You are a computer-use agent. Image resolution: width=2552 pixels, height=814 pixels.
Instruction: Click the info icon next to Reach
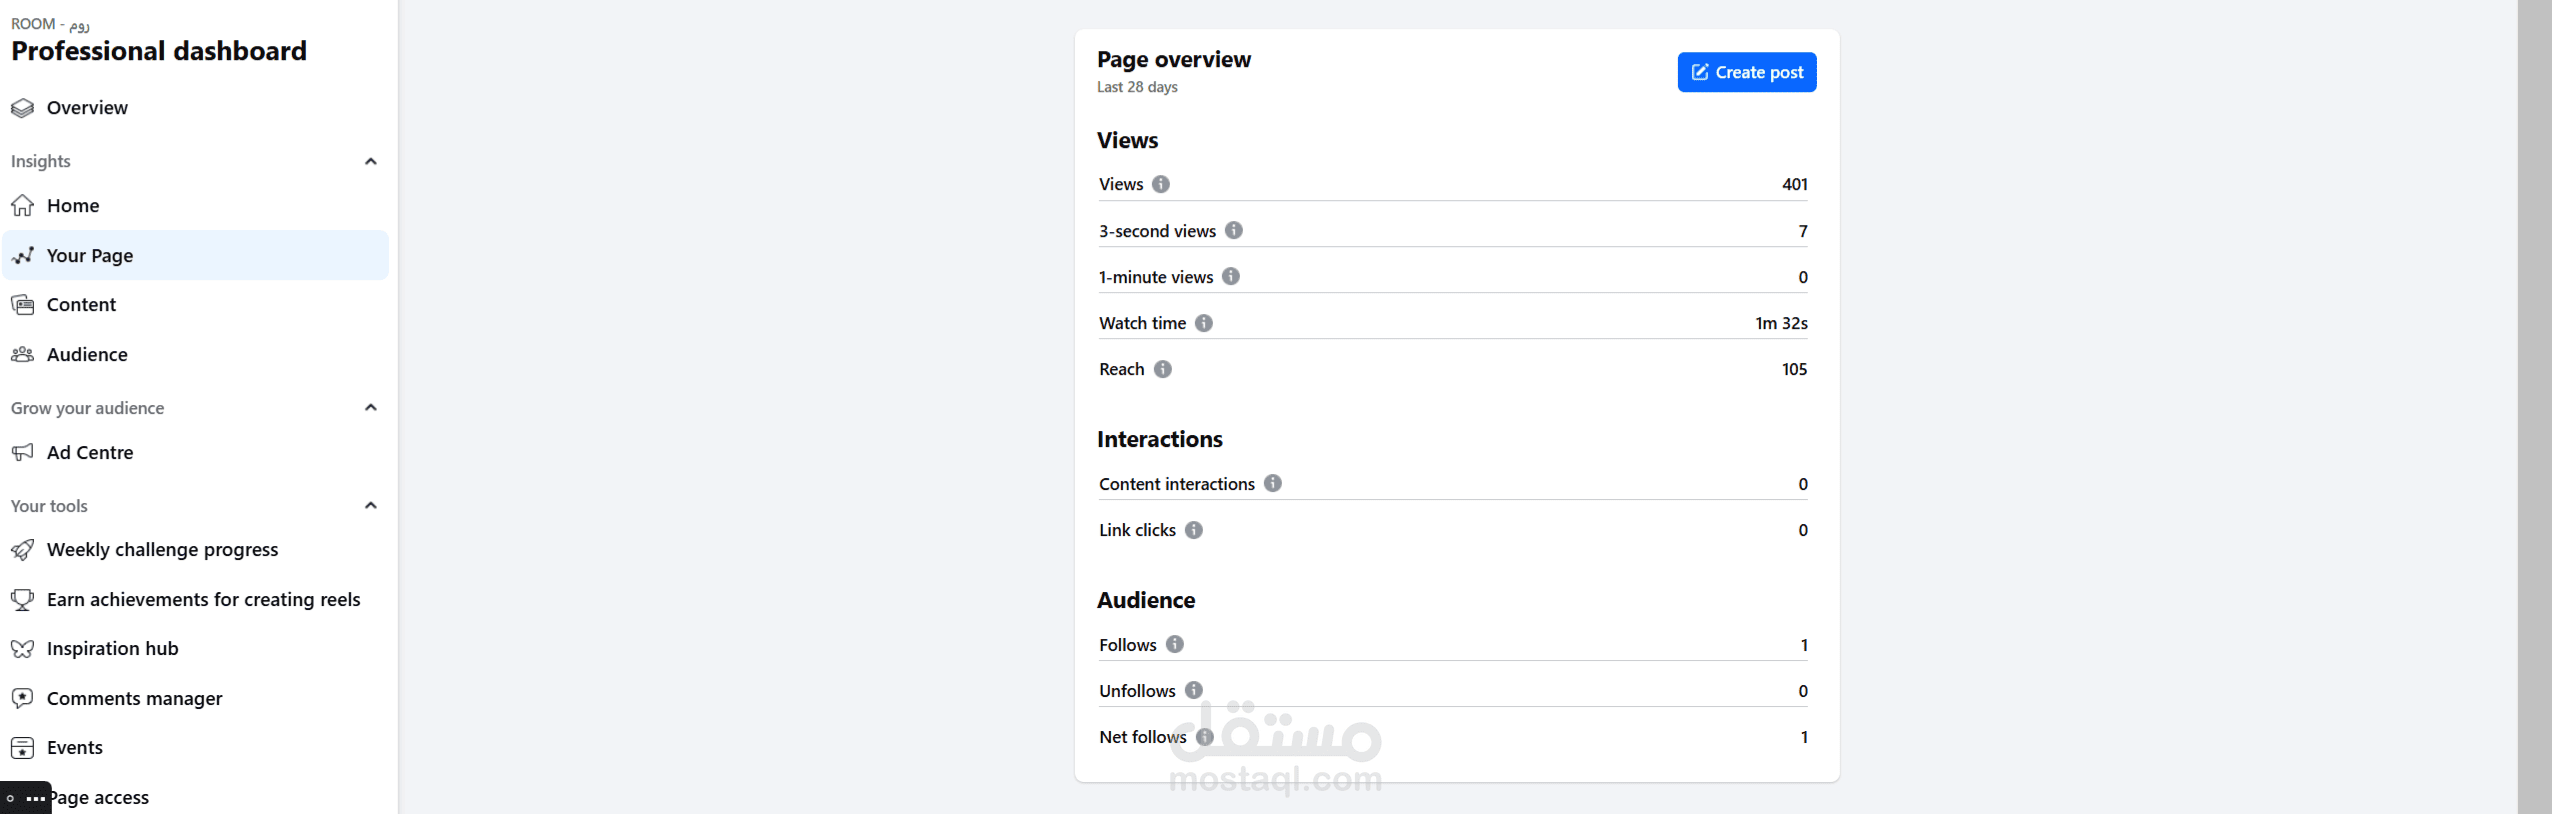(x=1162, y=369)
